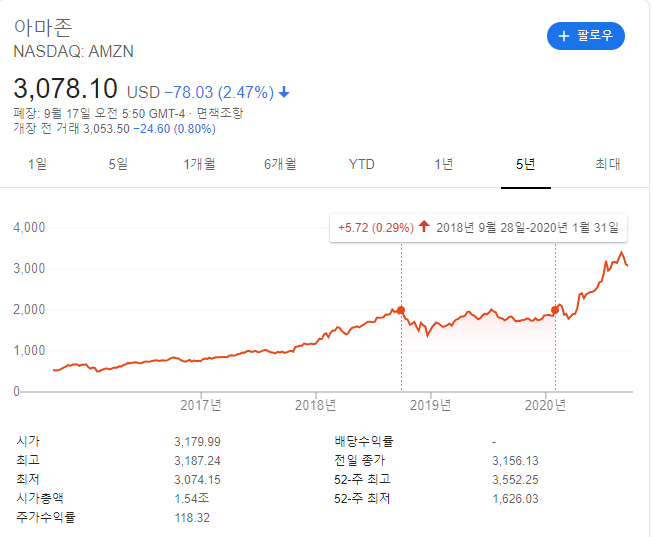Click the right range marker dot on chart
Viewport: 653px width, 537px height.
[555, 310]
